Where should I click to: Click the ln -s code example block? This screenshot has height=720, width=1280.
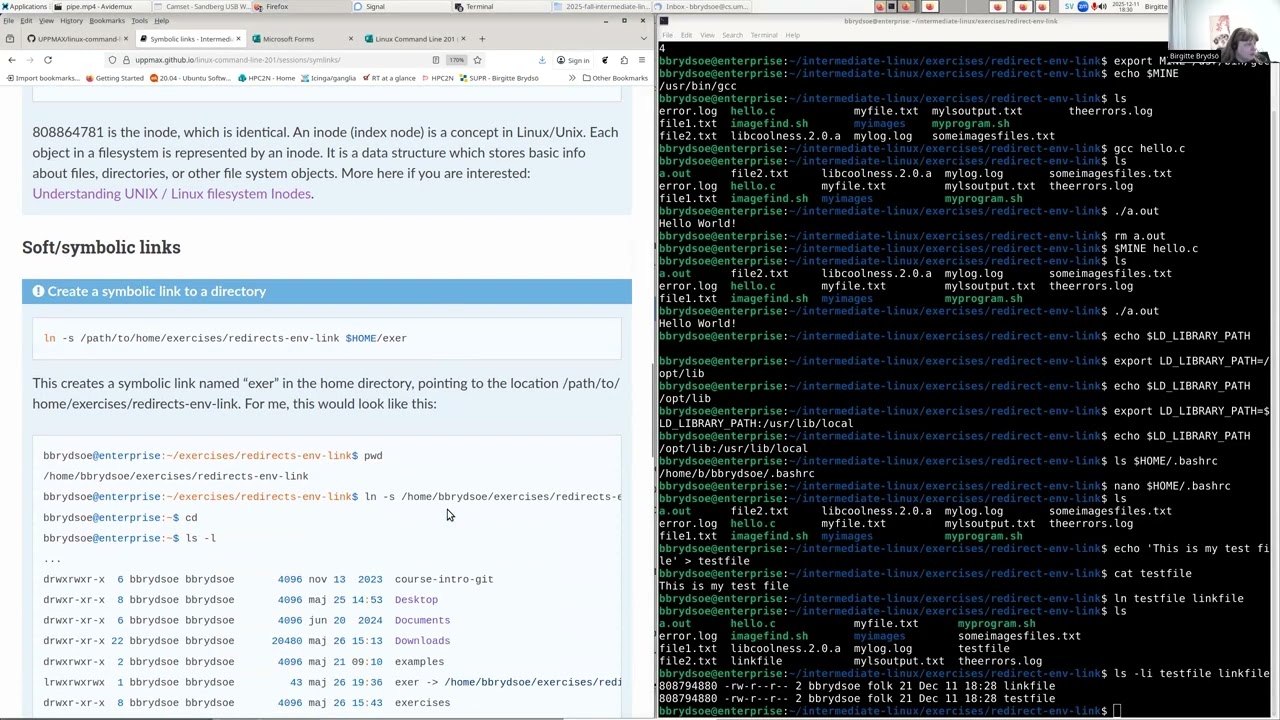[x=327, y=338]
